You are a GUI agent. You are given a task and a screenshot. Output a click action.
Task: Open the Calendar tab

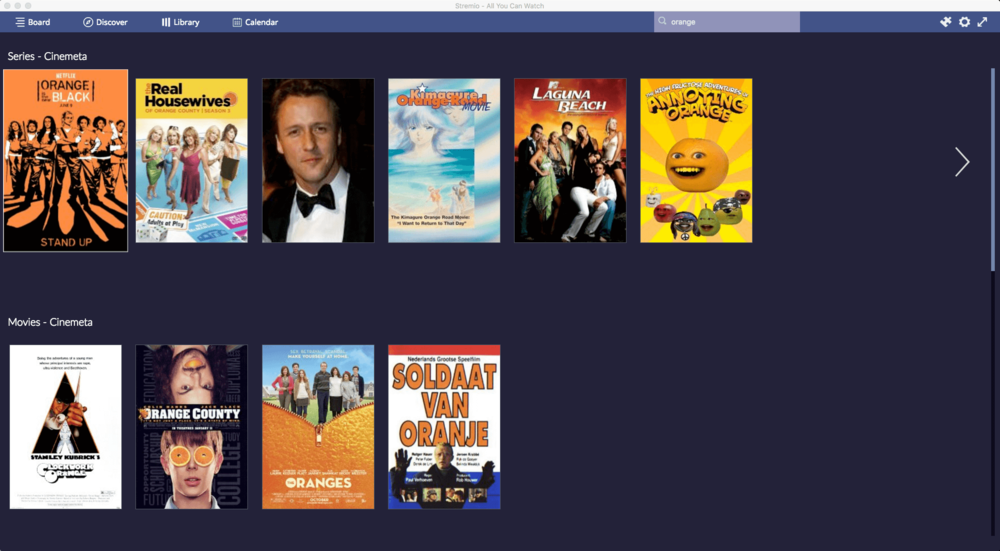(x=255, y=22)
